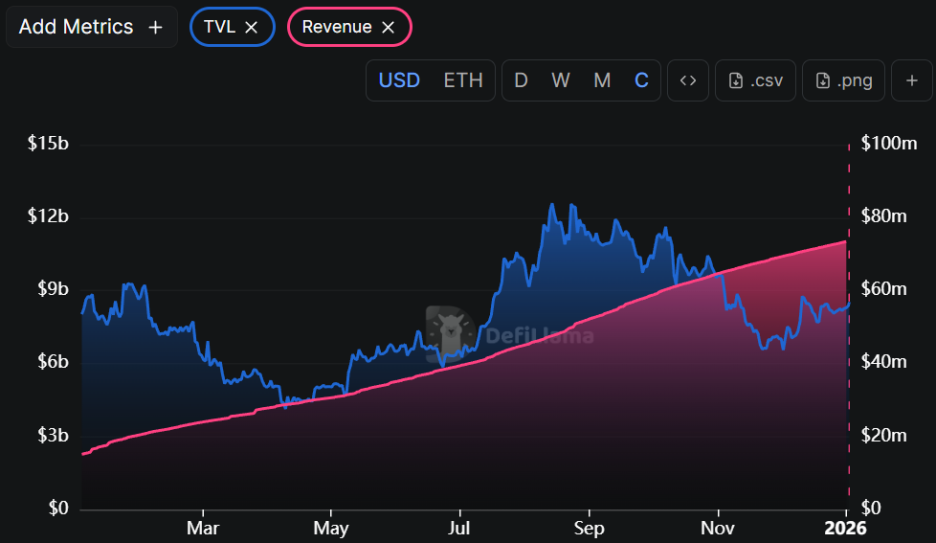The width and height of the screenshot is (936, 543).
Task: Download chart data as .csv
Action: click(x=756, y=81)
